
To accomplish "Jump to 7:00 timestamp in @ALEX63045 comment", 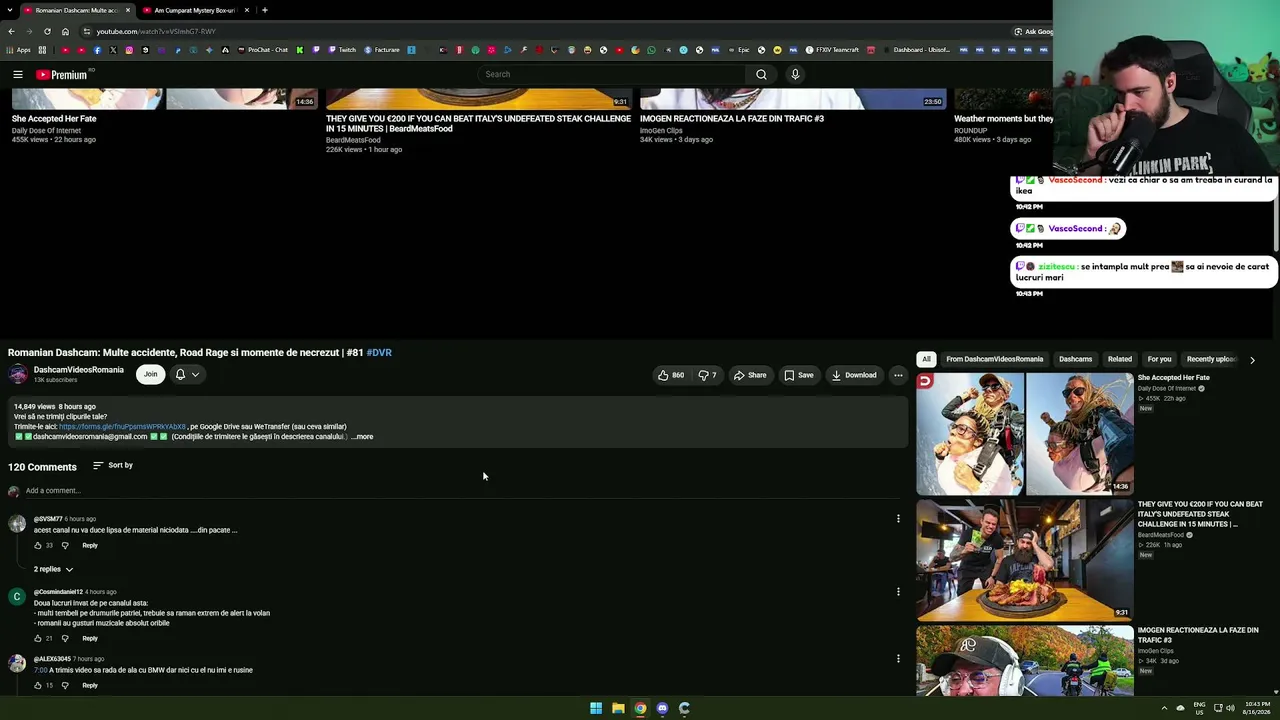I will click(40, 670).
